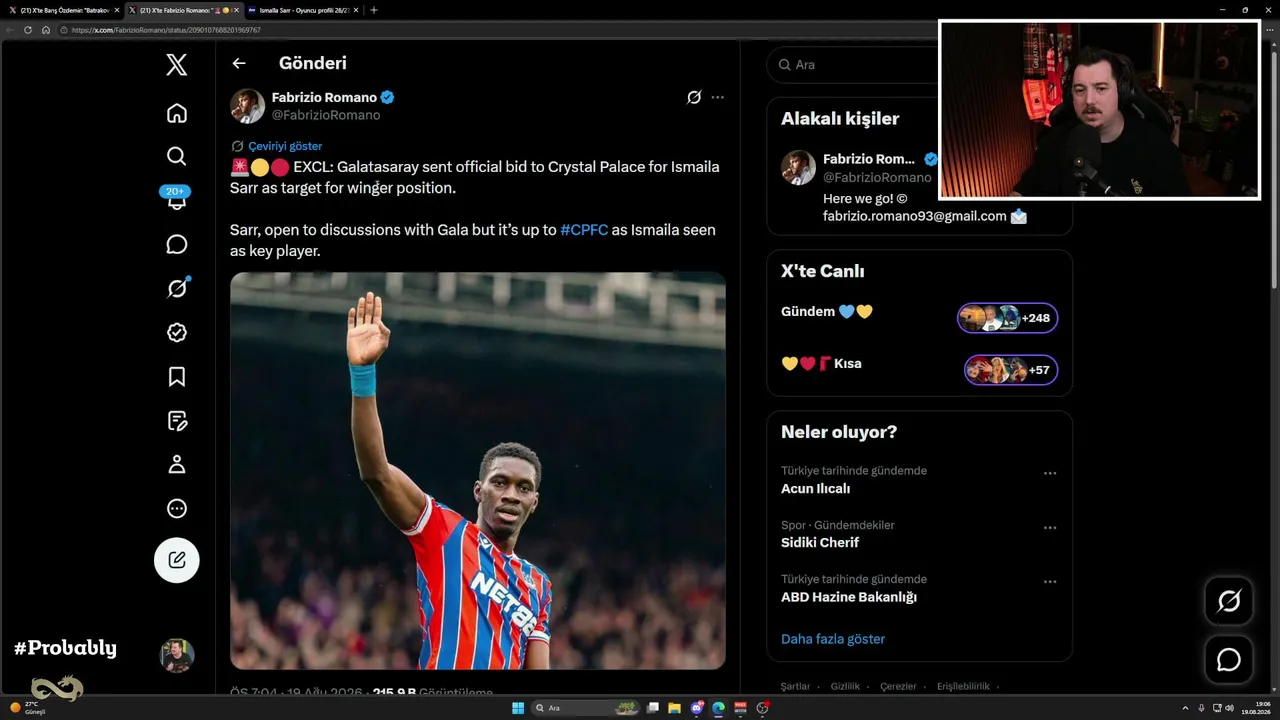Image resolution: width=1280 pixels, height=720 pixels.
Task: Open the Çerezler footer link
Action: coord(898,687)
